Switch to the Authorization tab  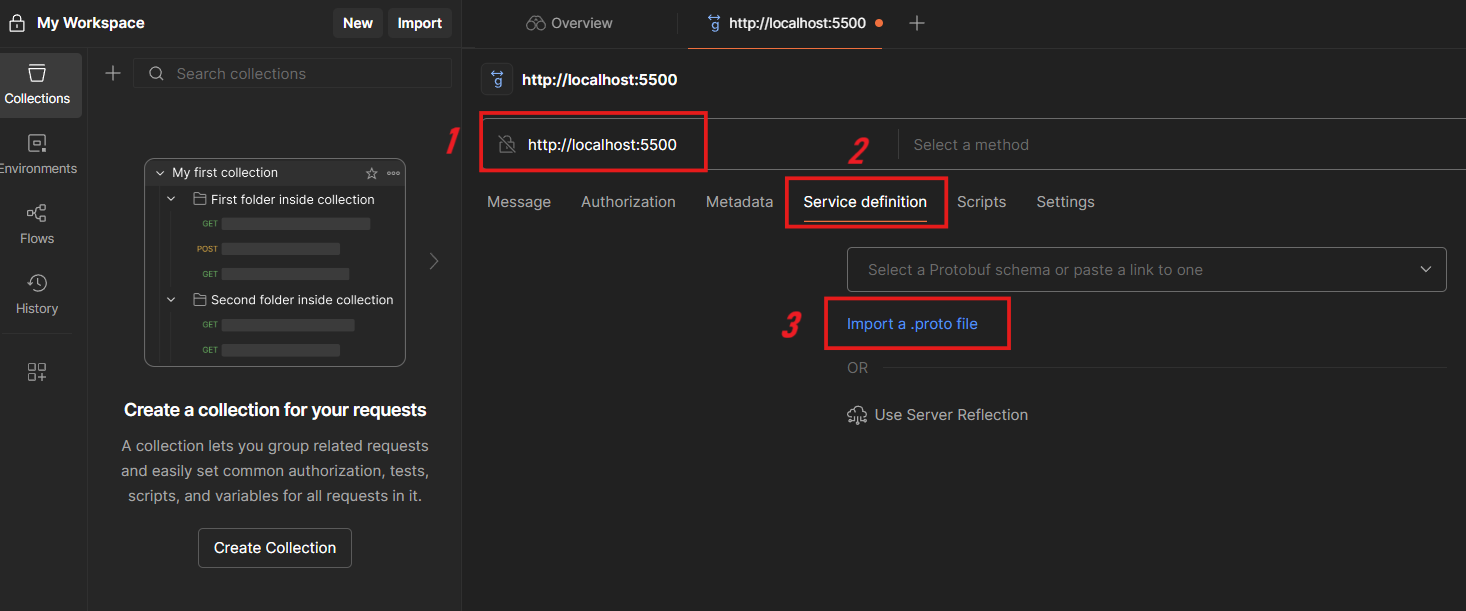pyautogui.click(x=628, y=202)
